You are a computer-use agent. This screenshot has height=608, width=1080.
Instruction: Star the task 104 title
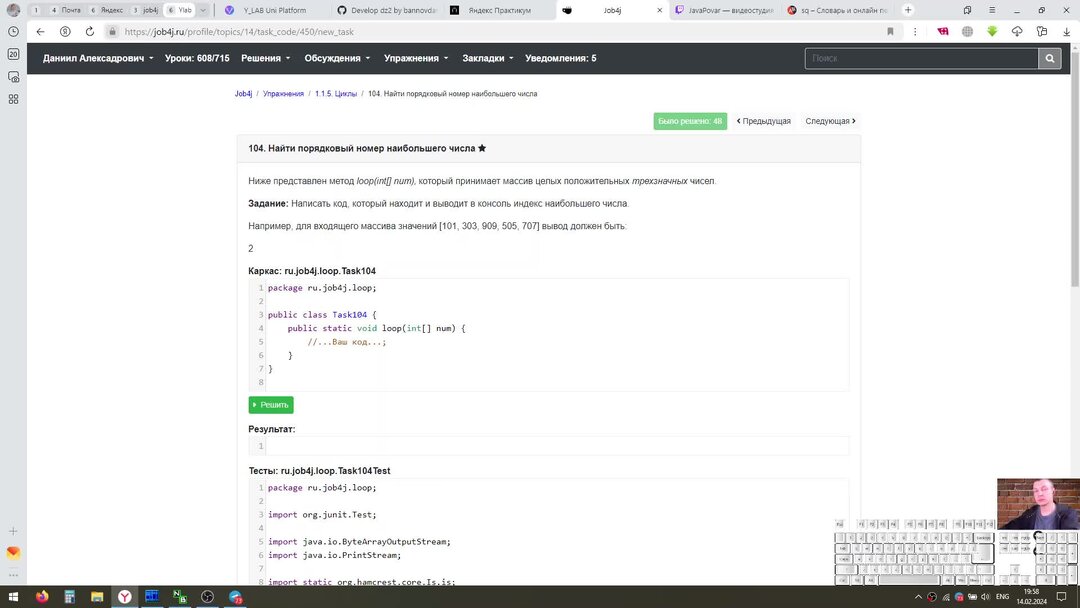click(482, 148)
